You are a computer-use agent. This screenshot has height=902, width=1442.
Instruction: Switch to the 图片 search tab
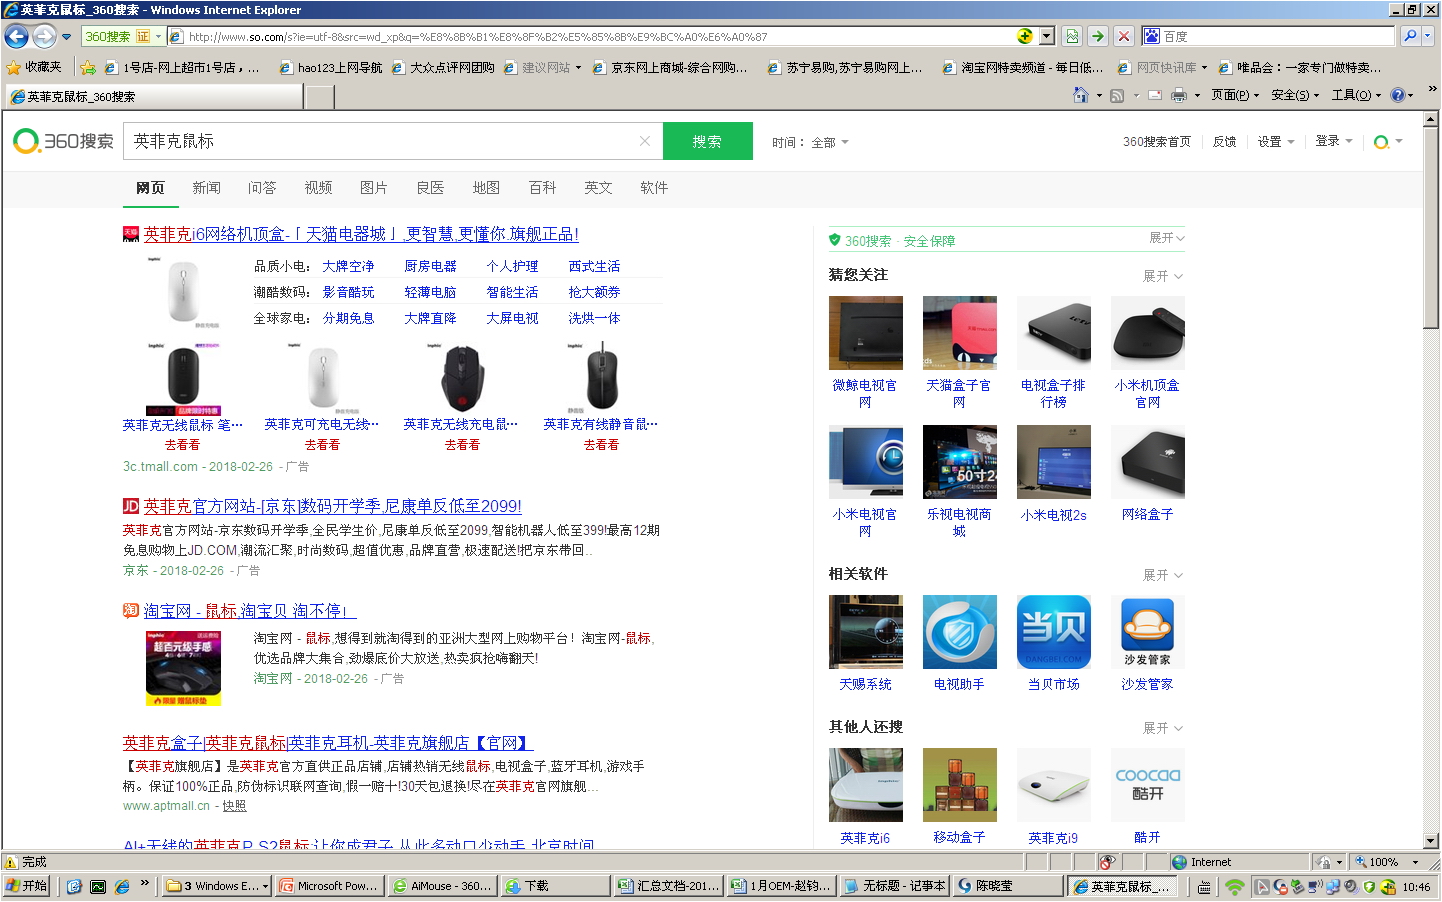[373, 188]
